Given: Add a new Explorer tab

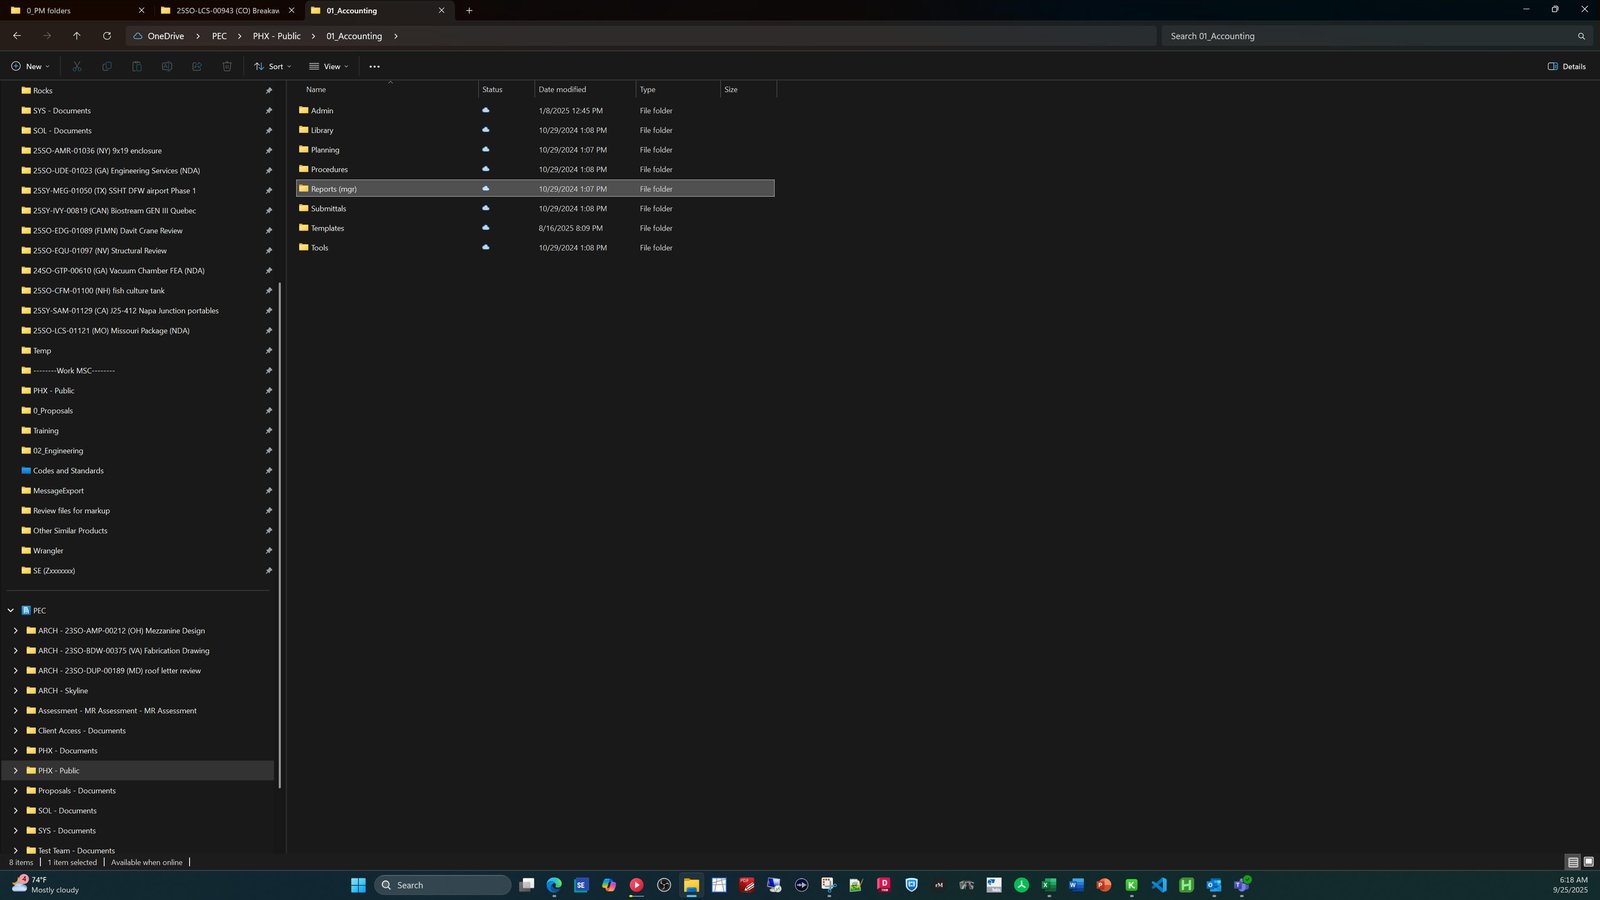Looking at the screenshot, I should pyautogui.click(x=469, y=10).
